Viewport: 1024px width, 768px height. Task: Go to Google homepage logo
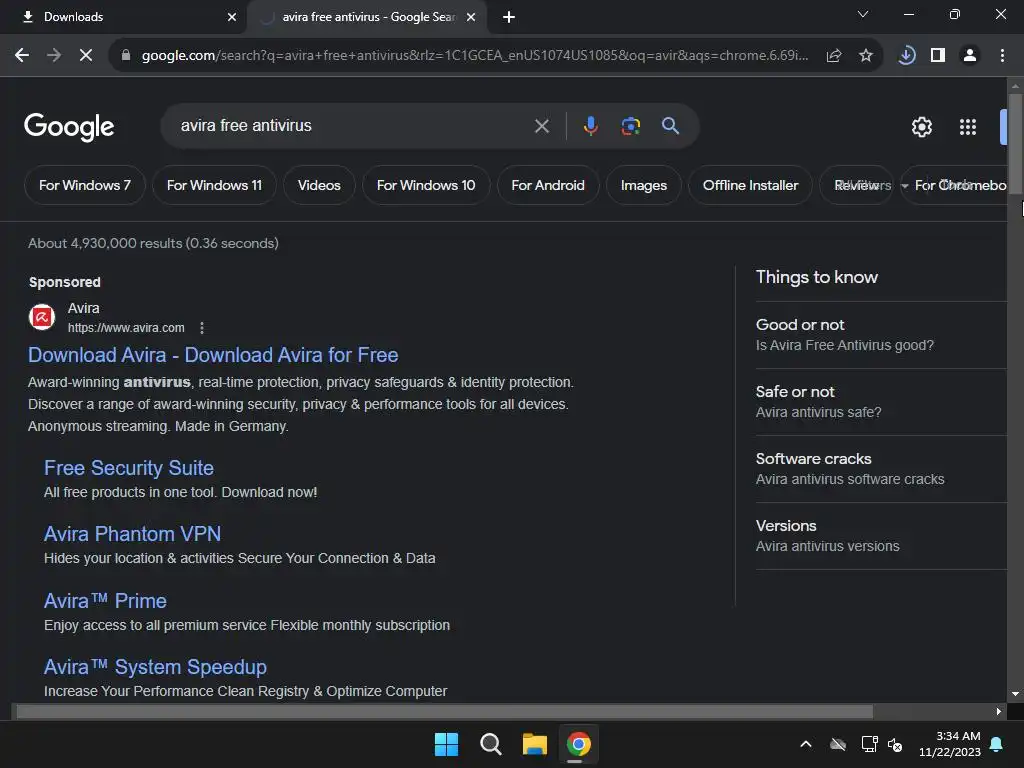point(69,127)
